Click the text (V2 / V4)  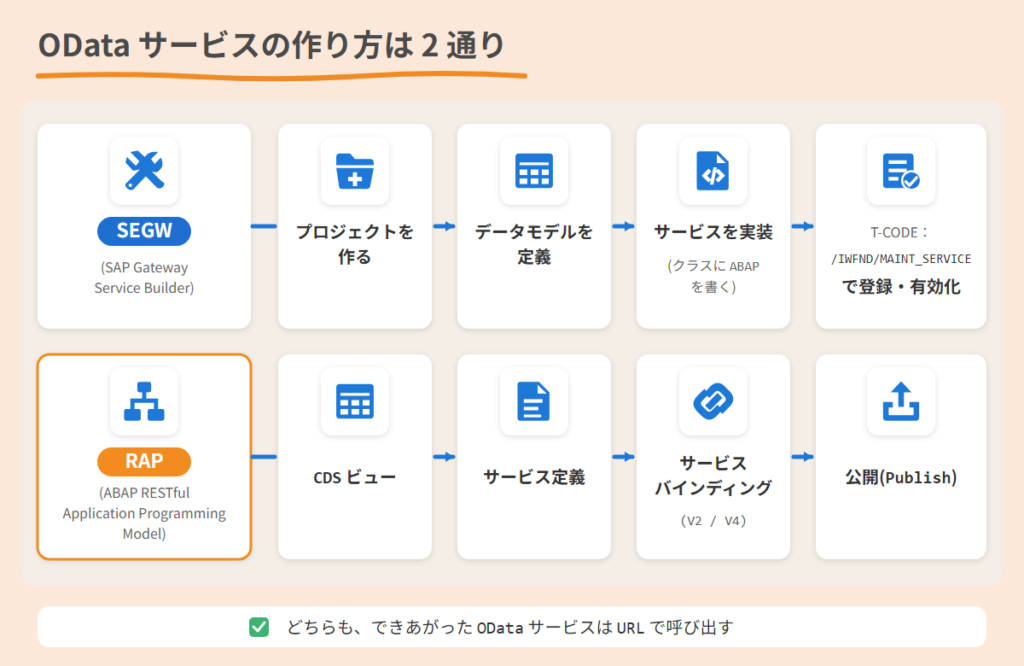pyautogui.click(x=713, y=521)
